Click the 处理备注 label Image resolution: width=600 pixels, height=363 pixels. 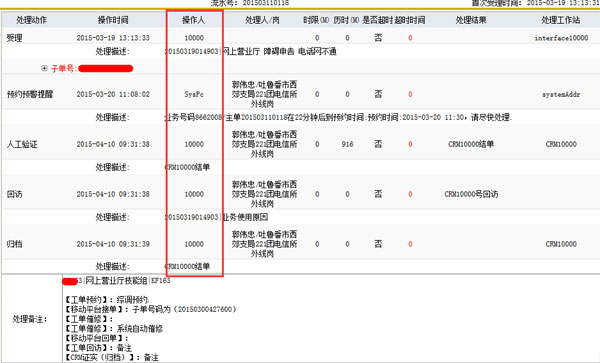coord(30,319)
